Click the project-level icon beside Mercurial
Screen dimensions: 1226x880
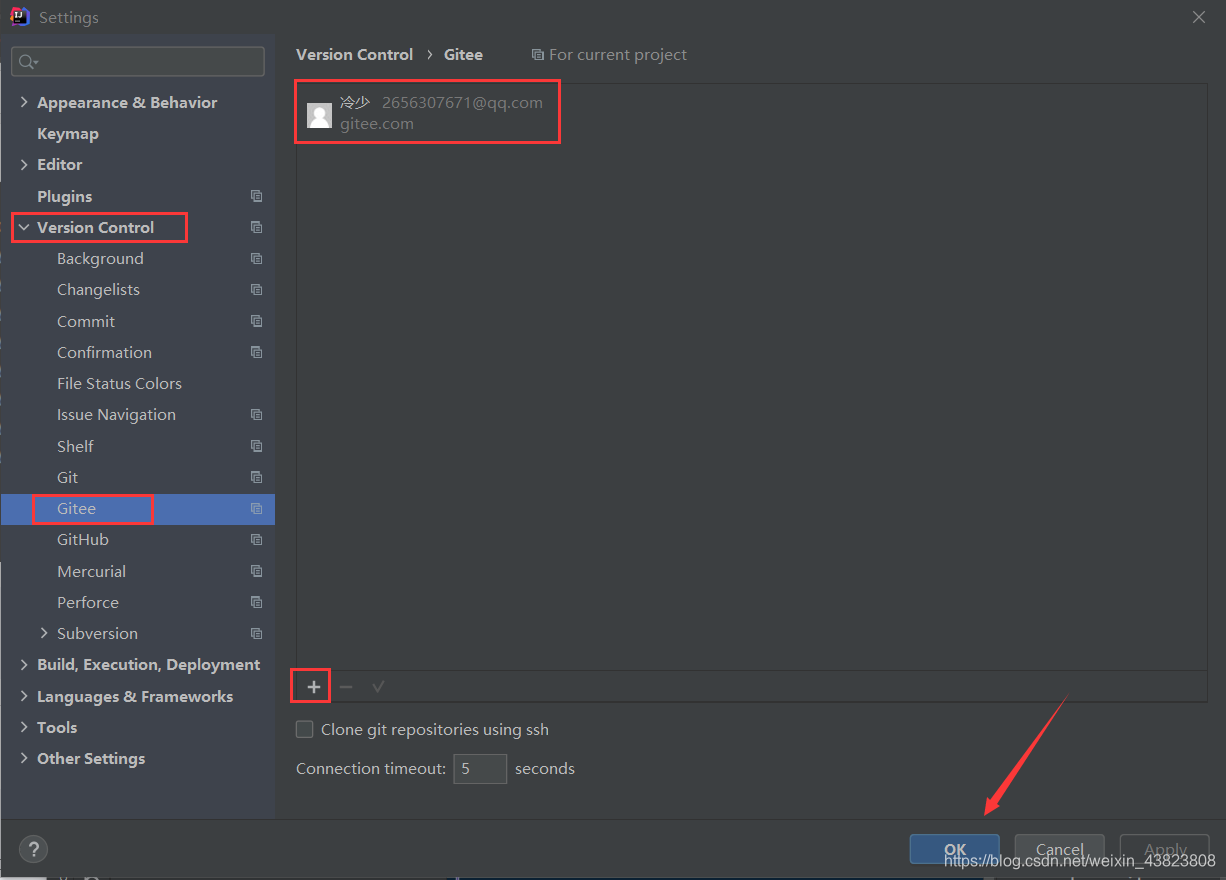(x=257, y=571)
